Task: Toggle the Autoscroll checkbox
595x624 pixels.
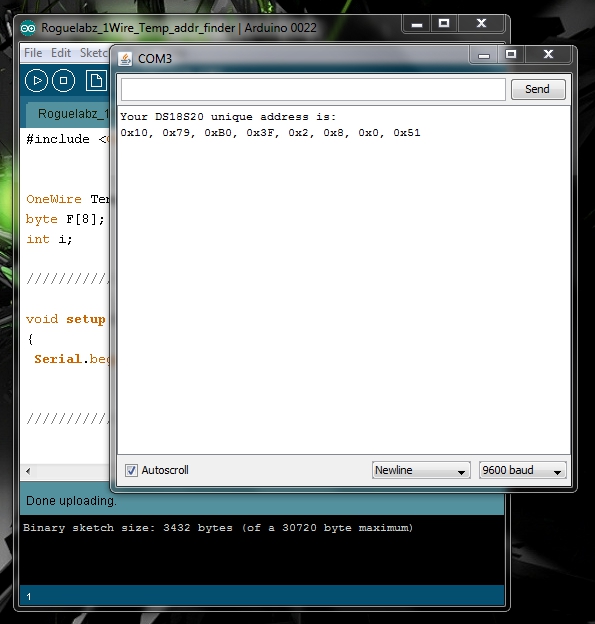Action: tap(131, 470)
